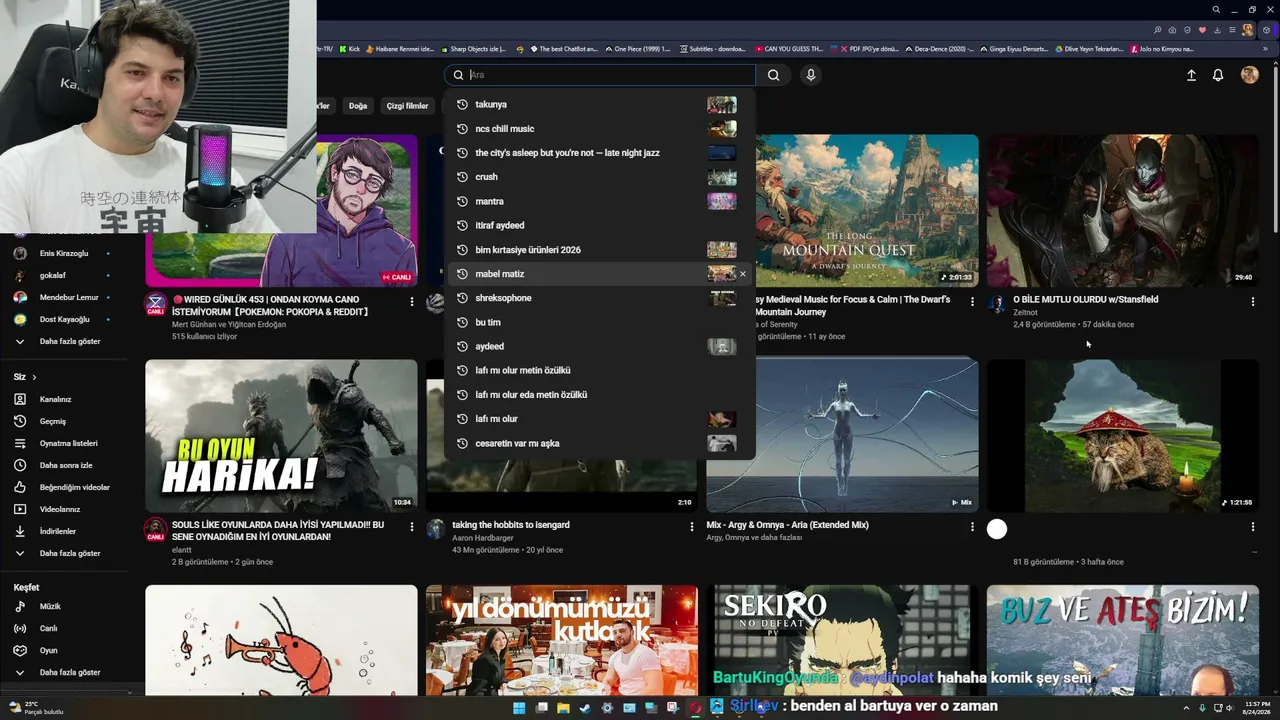Click the YouTube search submit magnifier button
Viewport: 1280px width, 720px height.
point(773,75)
